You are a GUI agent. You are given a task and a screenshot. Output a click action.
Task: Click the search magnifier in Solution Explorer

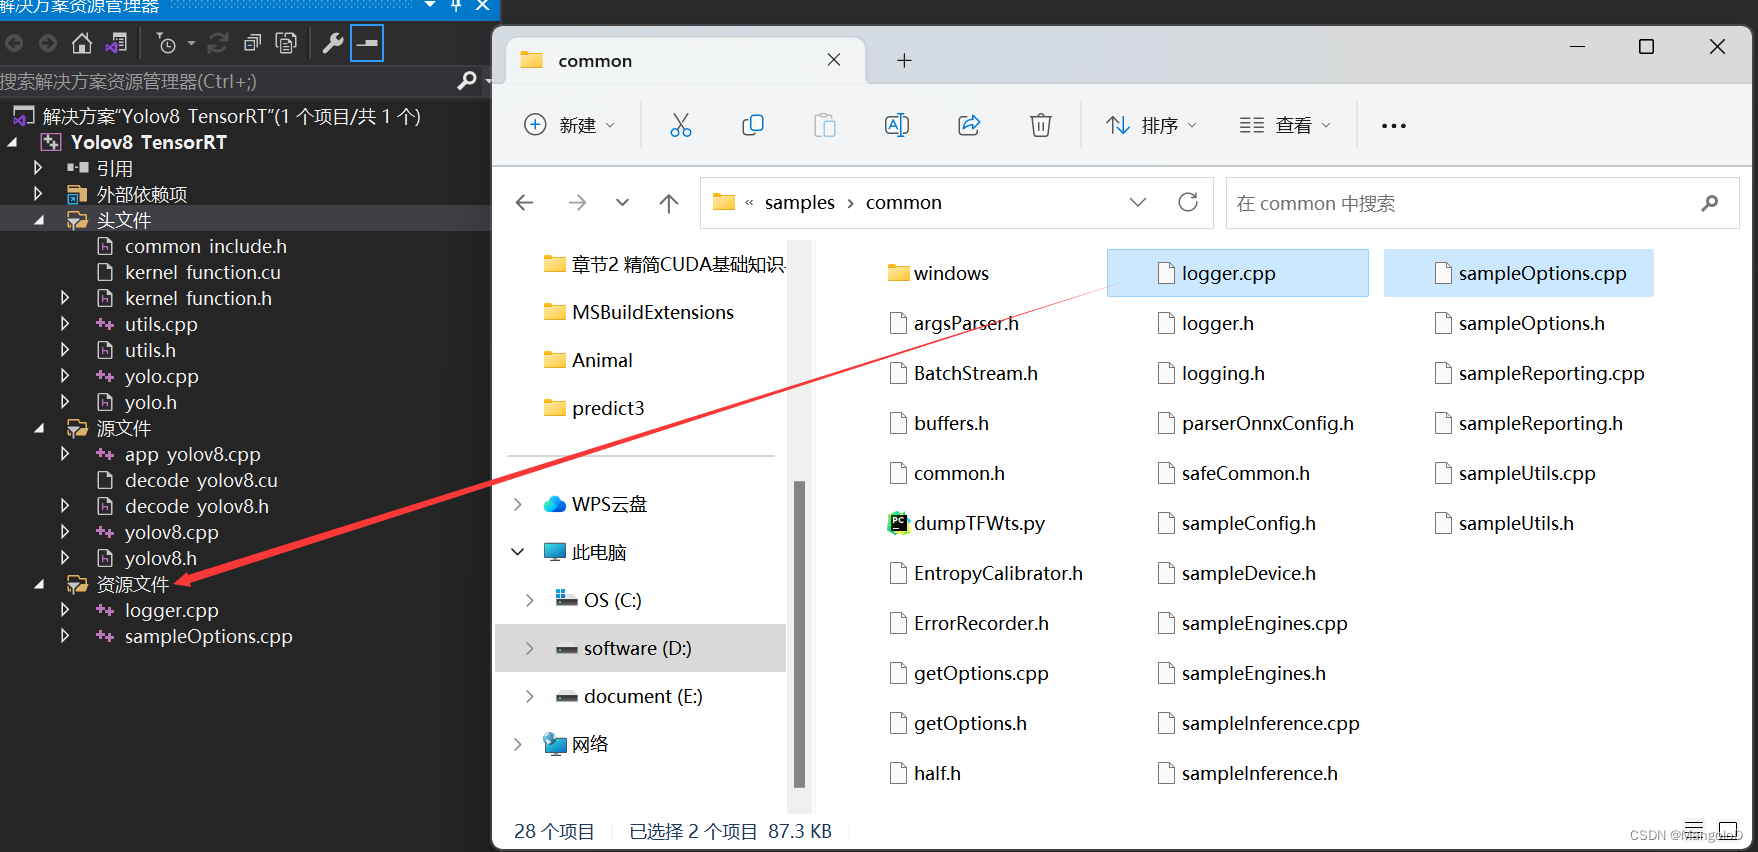pyautogui.click(x=467, y=81)
